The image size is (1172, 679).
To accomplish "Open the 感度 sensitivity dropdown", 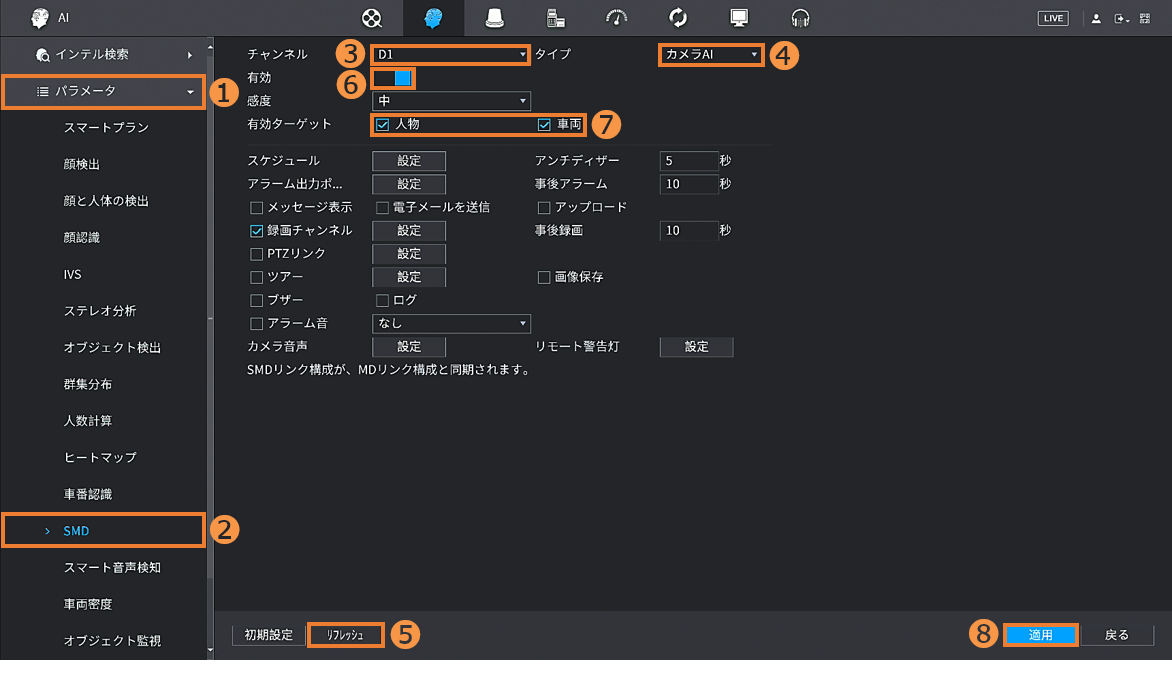I will (450, 101).
